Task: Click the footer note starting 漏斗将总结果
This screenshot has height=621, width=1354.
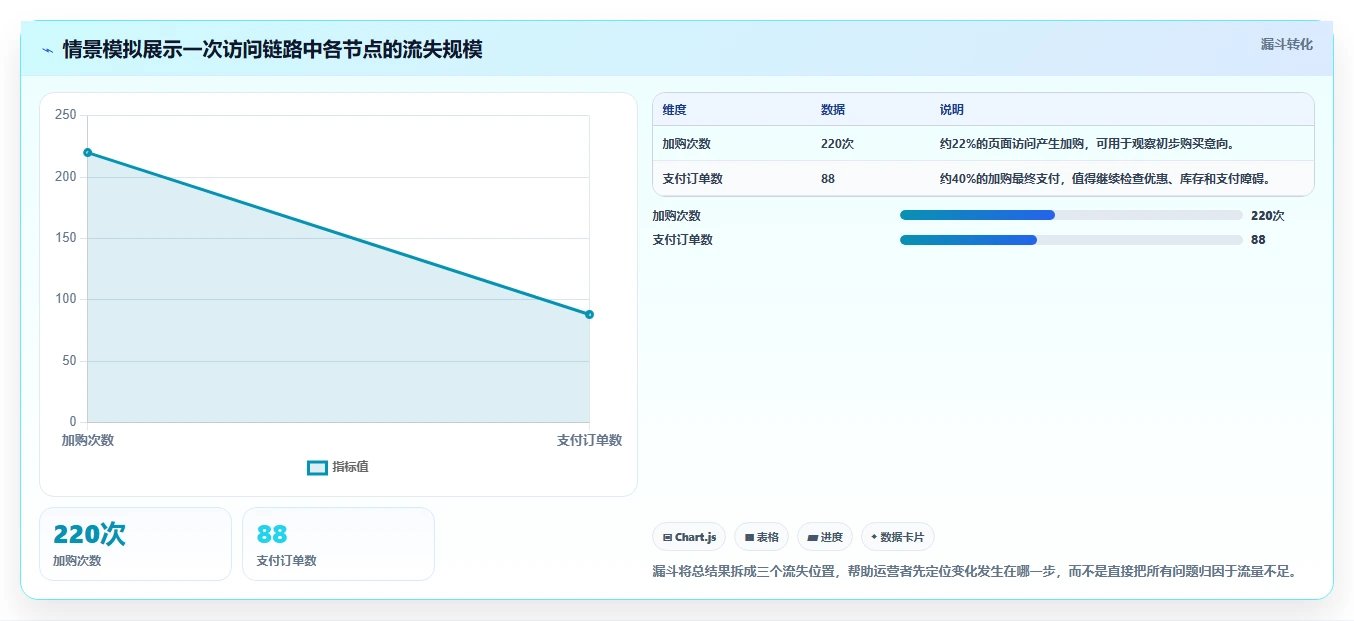Action: [x=975, y=571]
